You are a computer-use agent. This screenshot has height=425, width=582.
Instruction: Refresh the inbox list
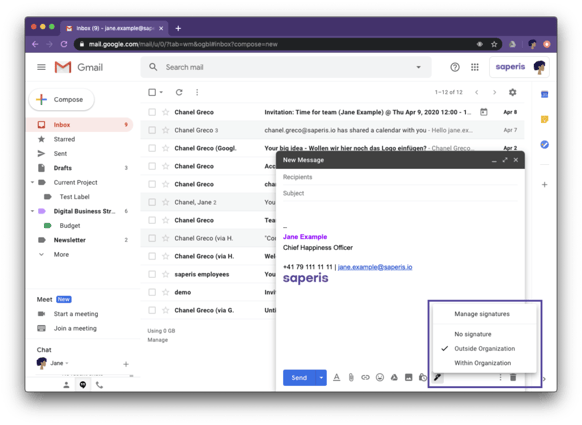click(x=179, y=92)
